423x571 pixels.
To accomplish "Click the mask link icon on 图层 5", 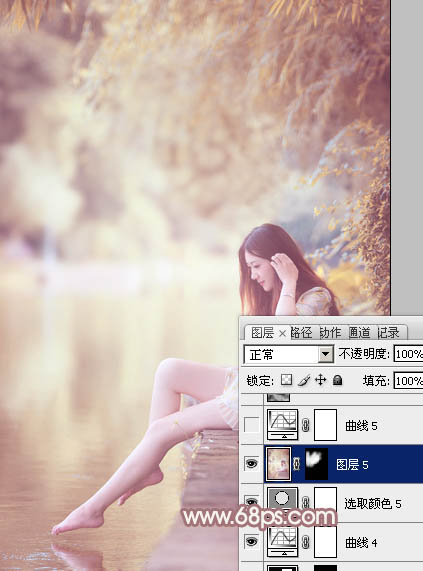I will pyautogui.click(x=297, y=464).
